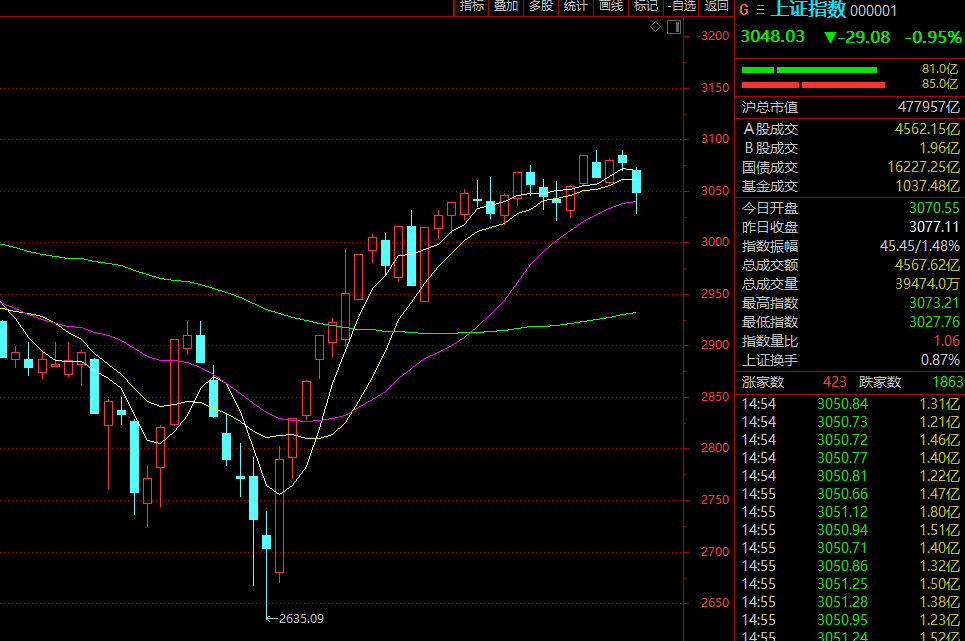Viewport: 965px width, 641px height.
Task: Select the tick row priced 3050.84
Action: (x=850, y=404)
